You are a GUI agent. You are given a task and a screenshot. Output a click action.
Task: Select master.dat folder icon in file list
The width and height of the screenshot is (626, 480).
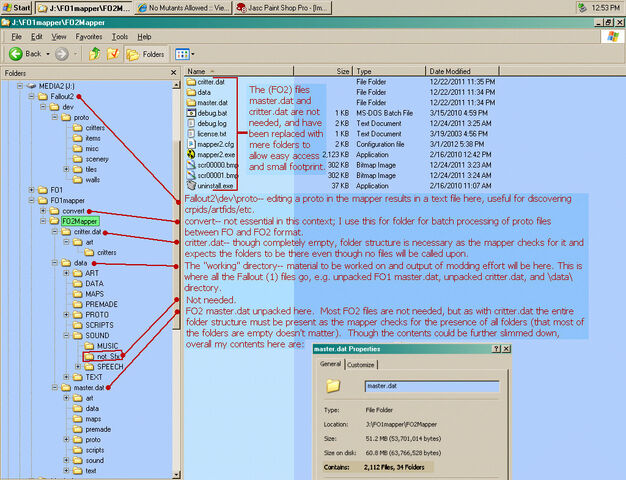(191, 103)
